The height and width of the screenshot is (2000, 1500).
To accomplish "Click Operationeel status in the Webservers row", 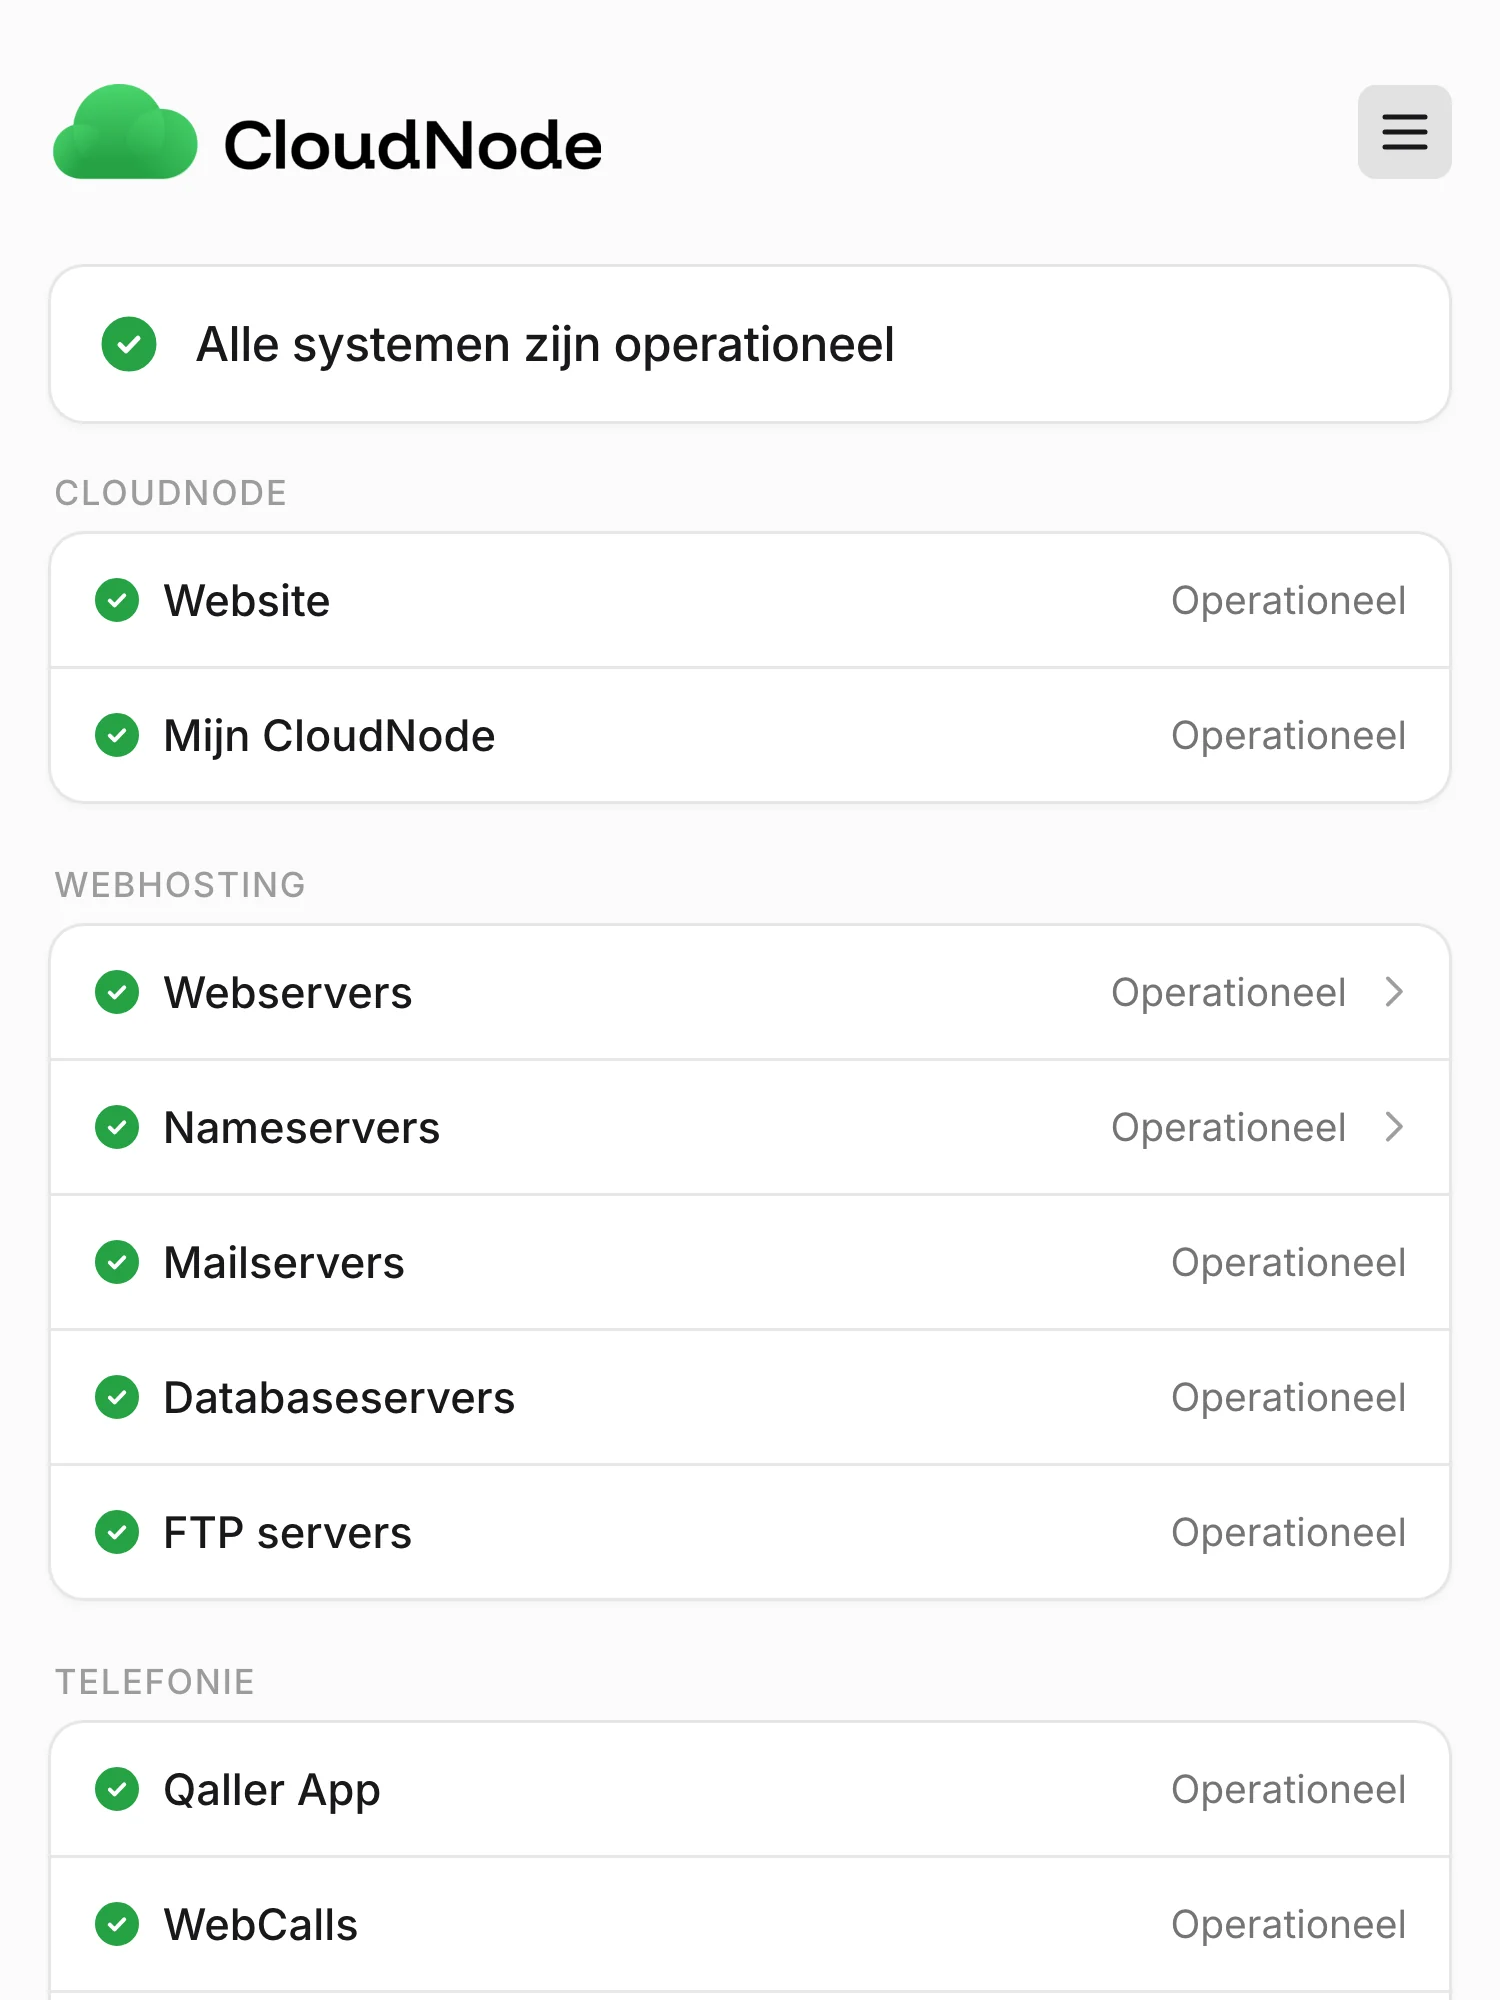I will [1229, 994].
